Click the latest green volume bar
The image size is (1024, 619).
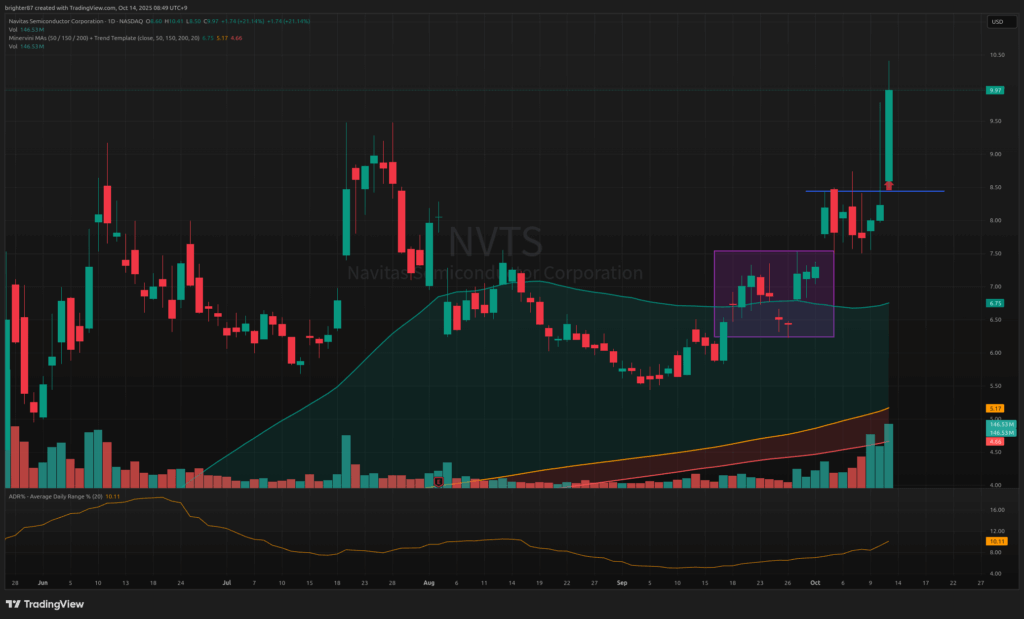[x=888, y=456]
